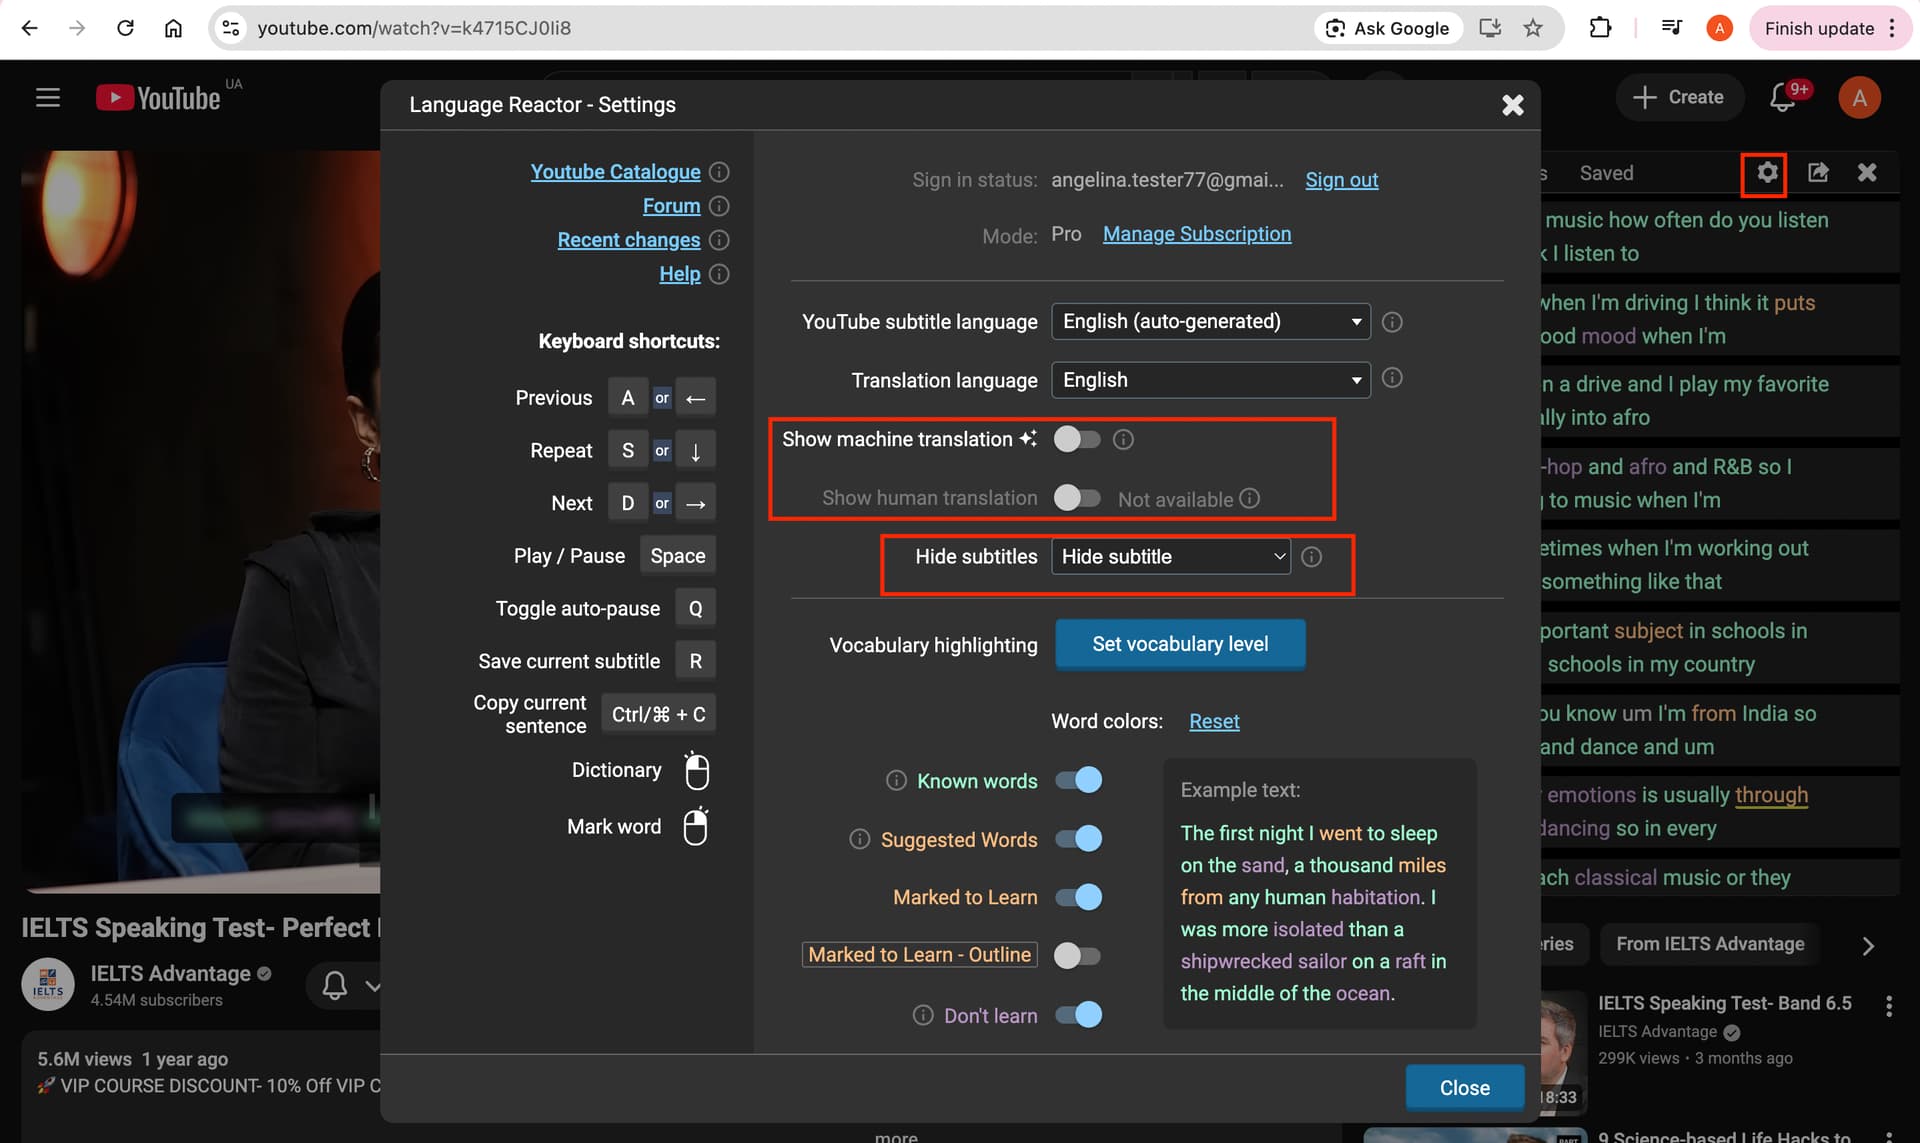Open the Hide subtitle dropdown
The width and height of the screenshot is (1920, 1143).
pos(1171,557)
